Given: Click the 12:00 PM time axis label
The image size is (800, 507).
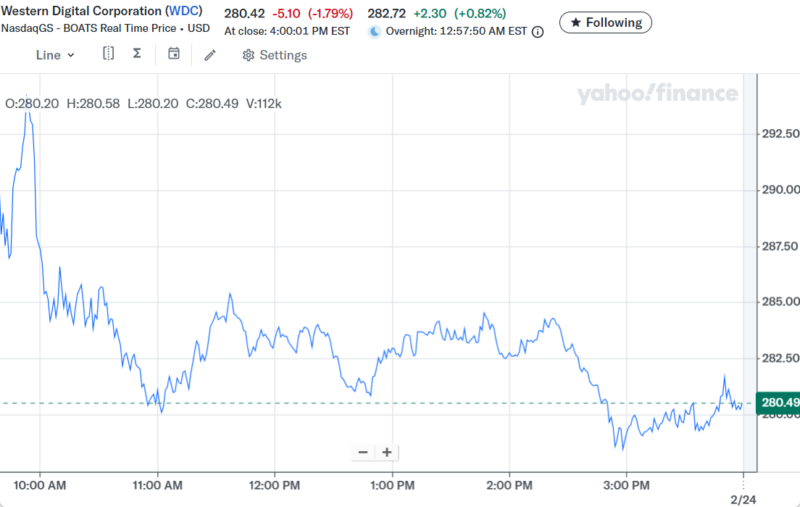Looking at the screenshot, I should coord(275,485).
